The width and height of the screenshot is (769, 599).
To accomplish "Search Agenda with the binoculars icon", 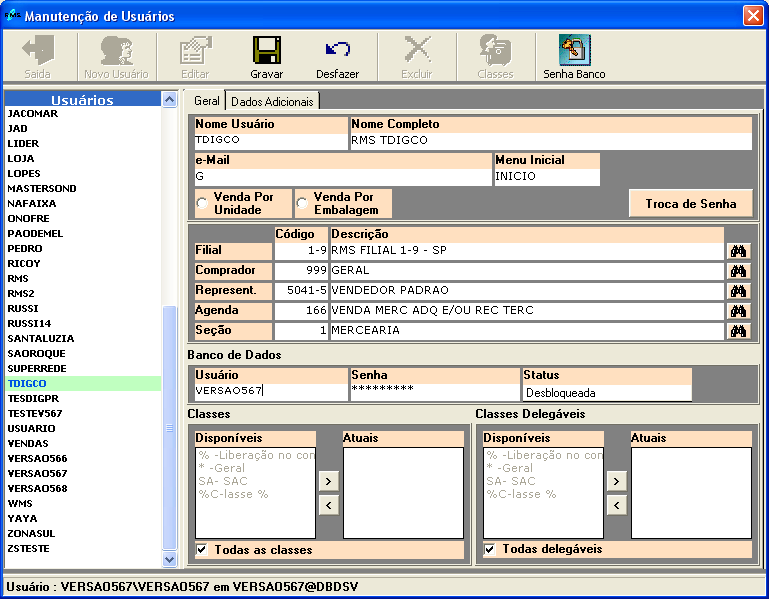I will point(738,311).
